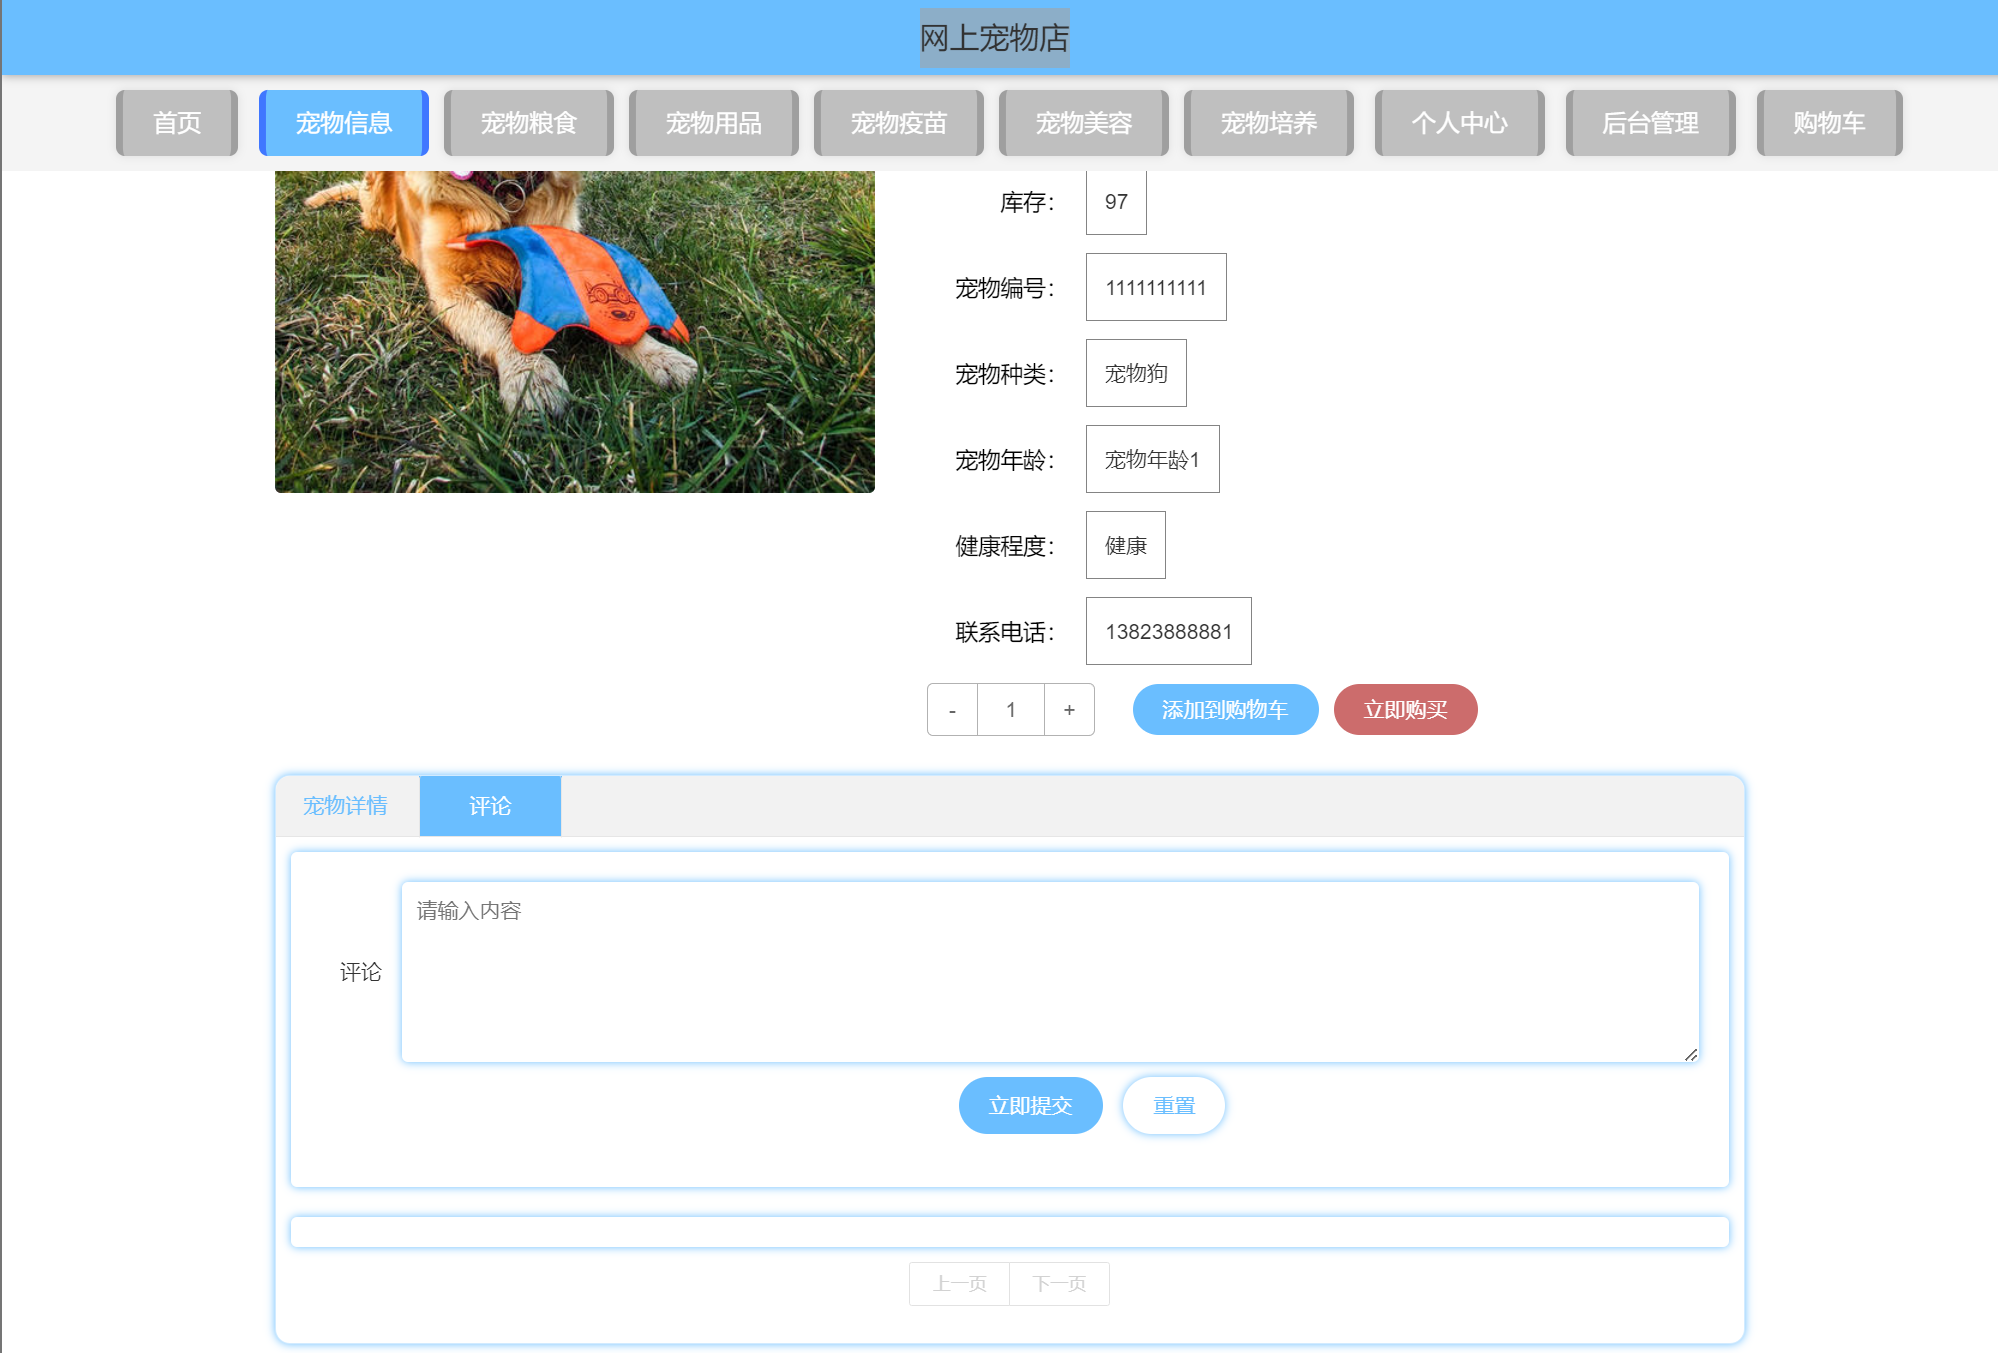Switch to the 宠物详情 tab
The height and width of the screenshot is (1353, 1998).
click(346, 806)
